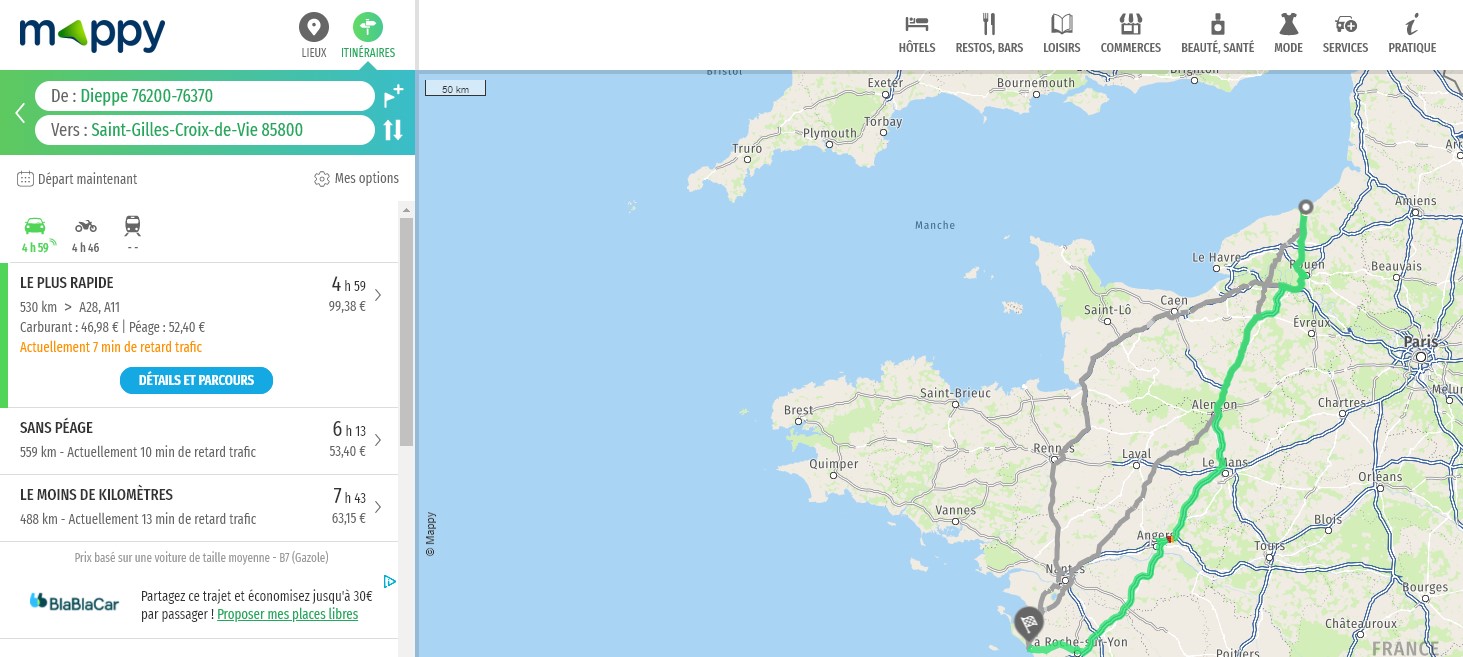Viewport: 1463px width, 657px height.
Task: Click the add waypoint flag icon
Action: (393, 96)
